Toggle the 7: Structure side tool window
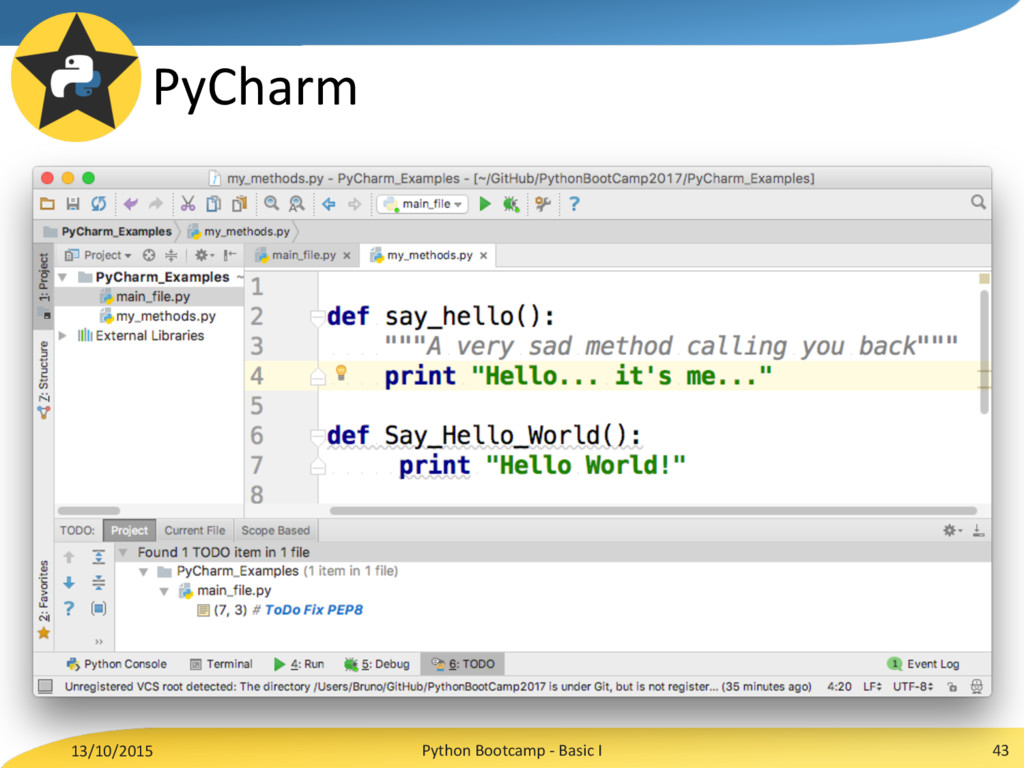 pyautogui.click(x=44, y=379)
